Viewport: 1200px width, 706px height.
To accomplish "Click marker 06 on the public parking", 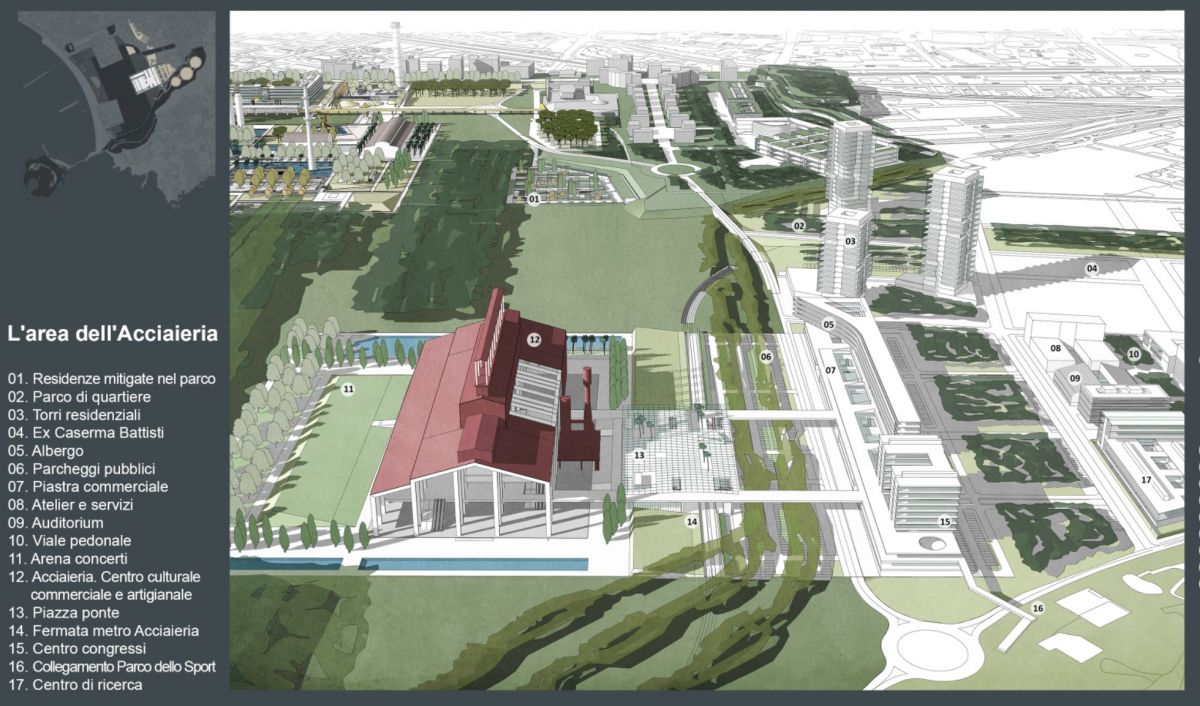I will click(766, 357).
